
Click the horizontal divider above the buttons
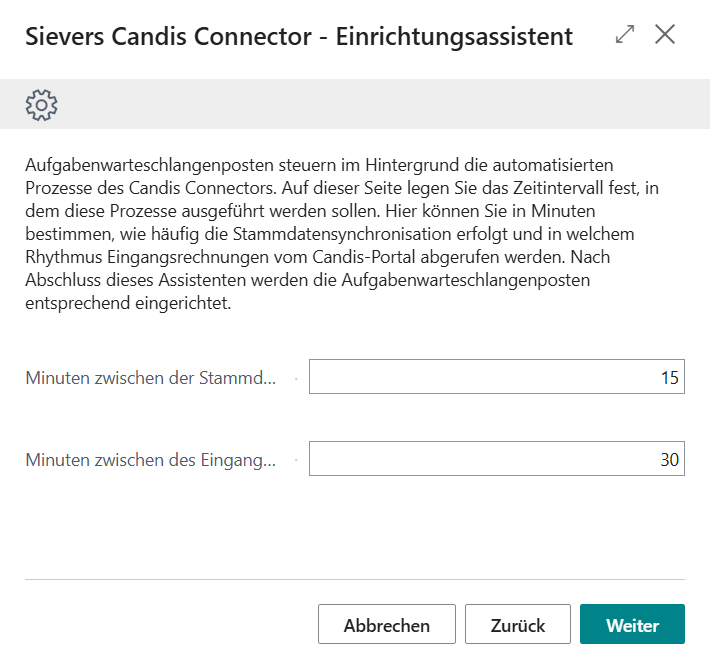coord(355,579)
